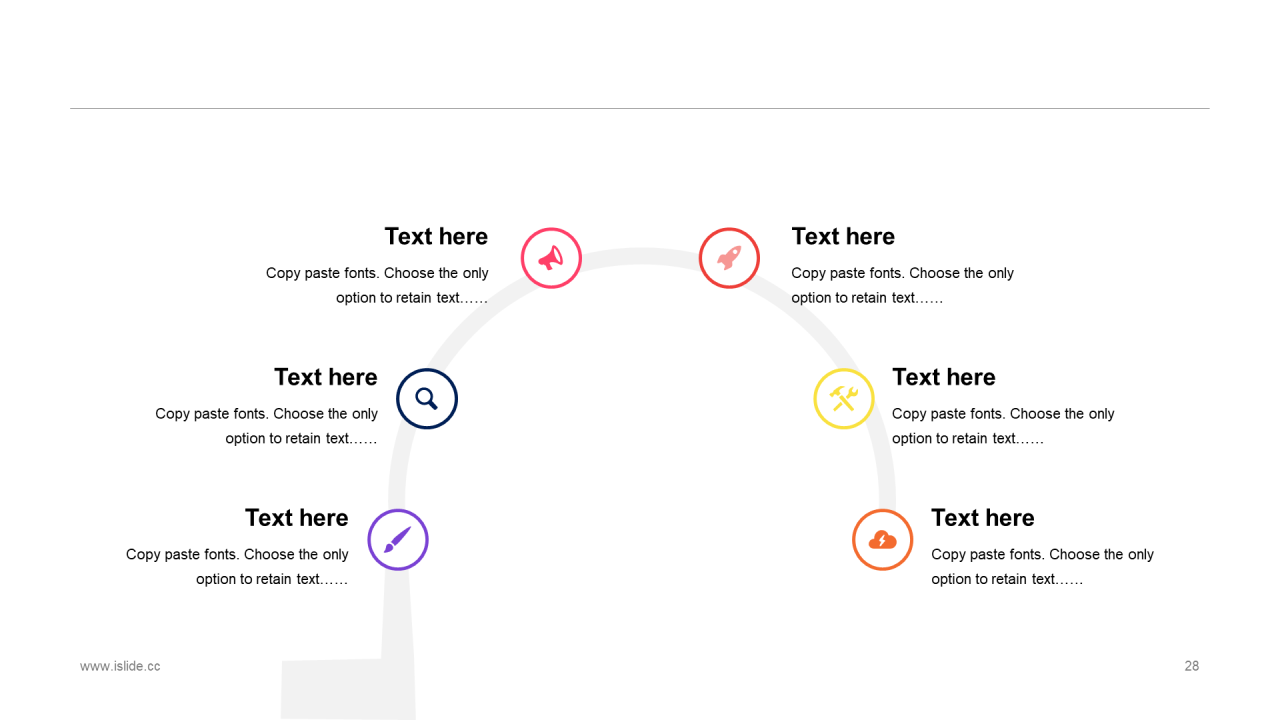This screenshot has height=720, width=1280.
Task: Select "Text here" heading beside rocket
Action: click(843, 237)
